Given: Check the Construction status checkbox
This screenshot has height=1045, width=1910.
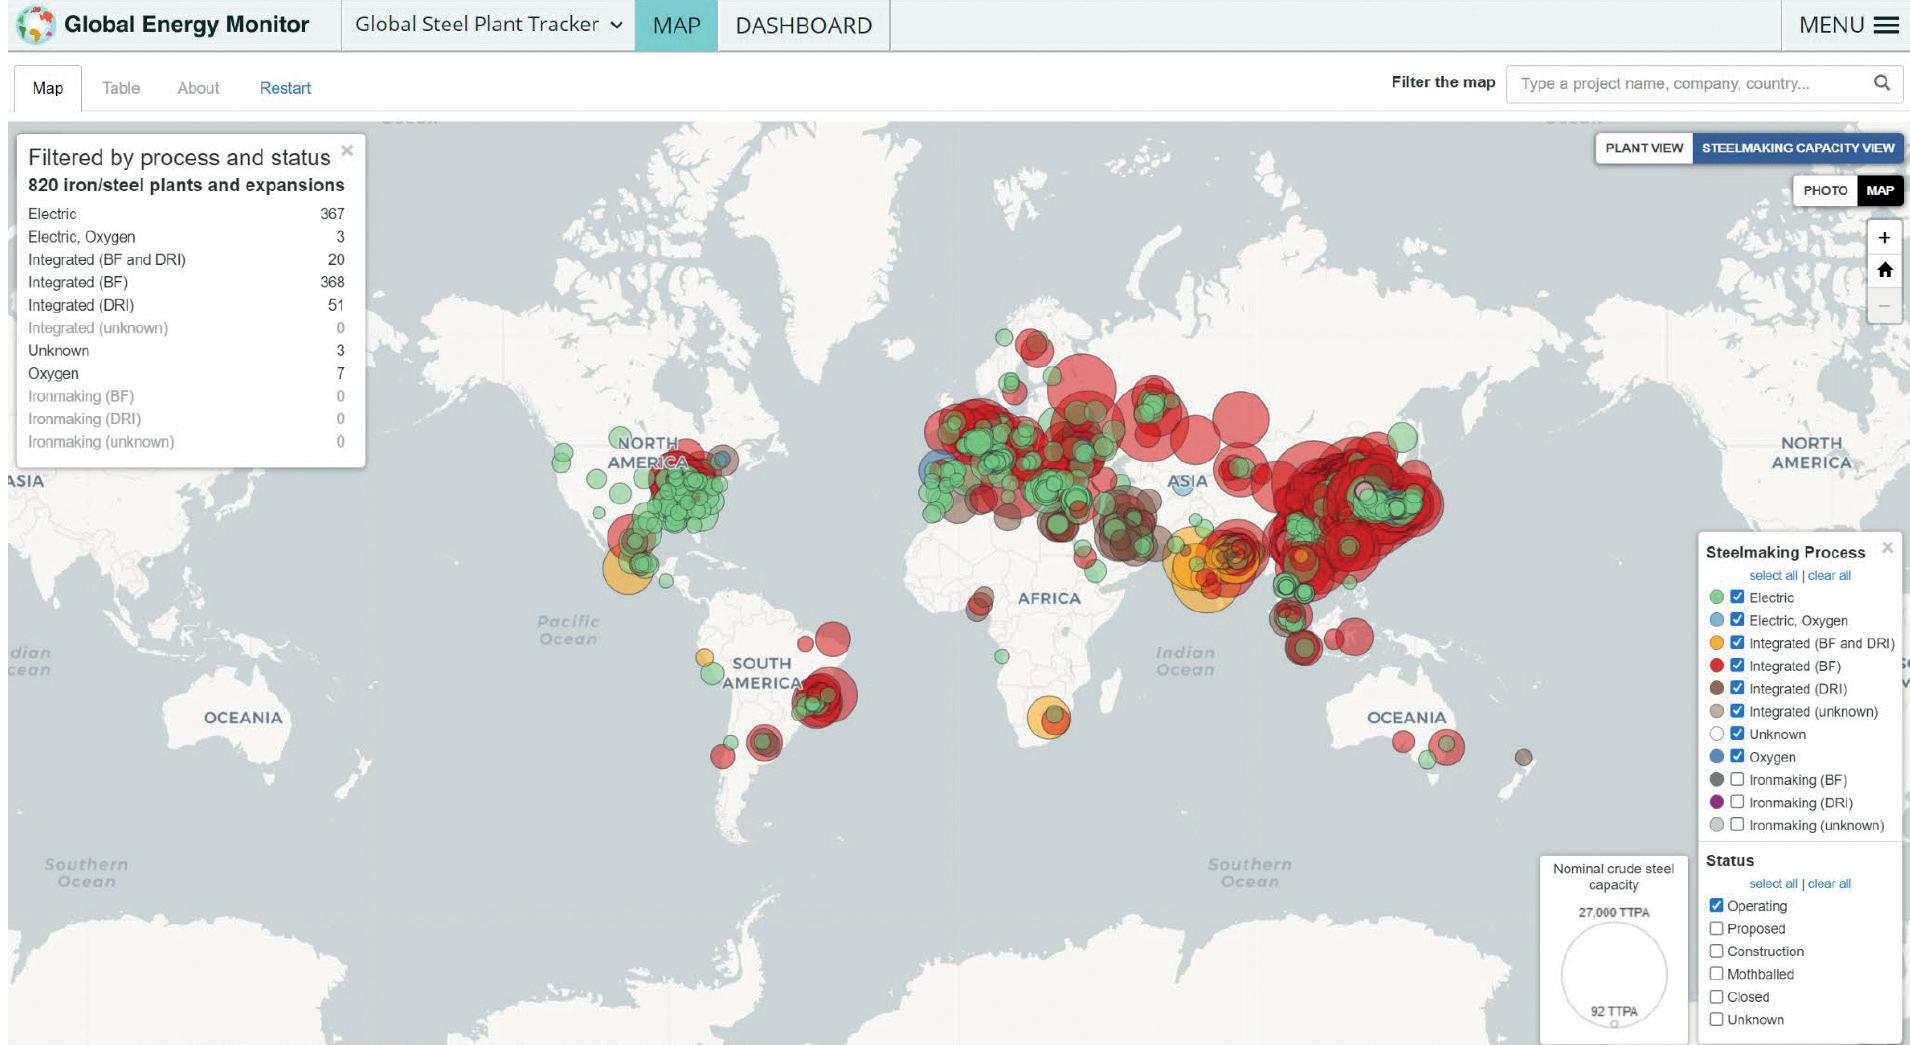Looking at the screenshot, I should click(1716, 951).
